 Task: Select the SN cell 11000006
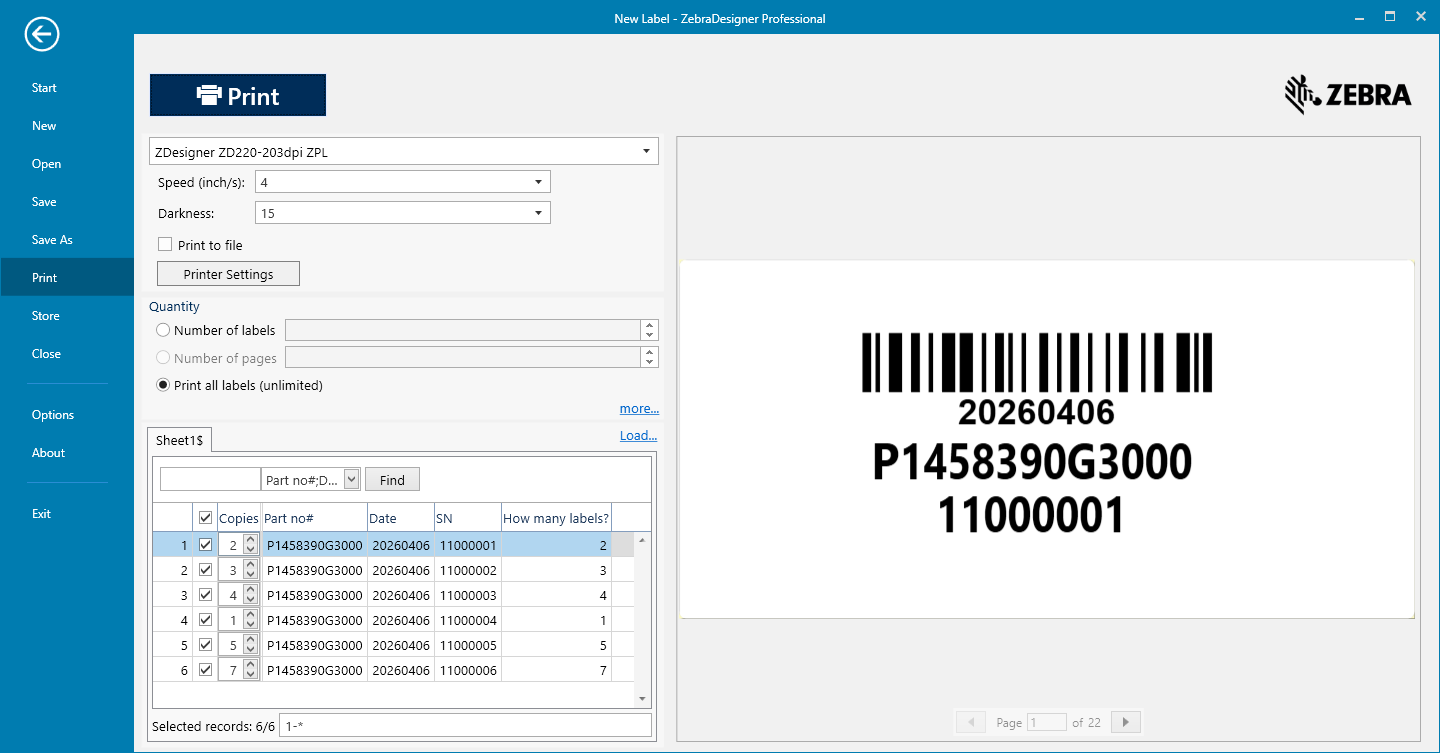click(x=467, y=670)
